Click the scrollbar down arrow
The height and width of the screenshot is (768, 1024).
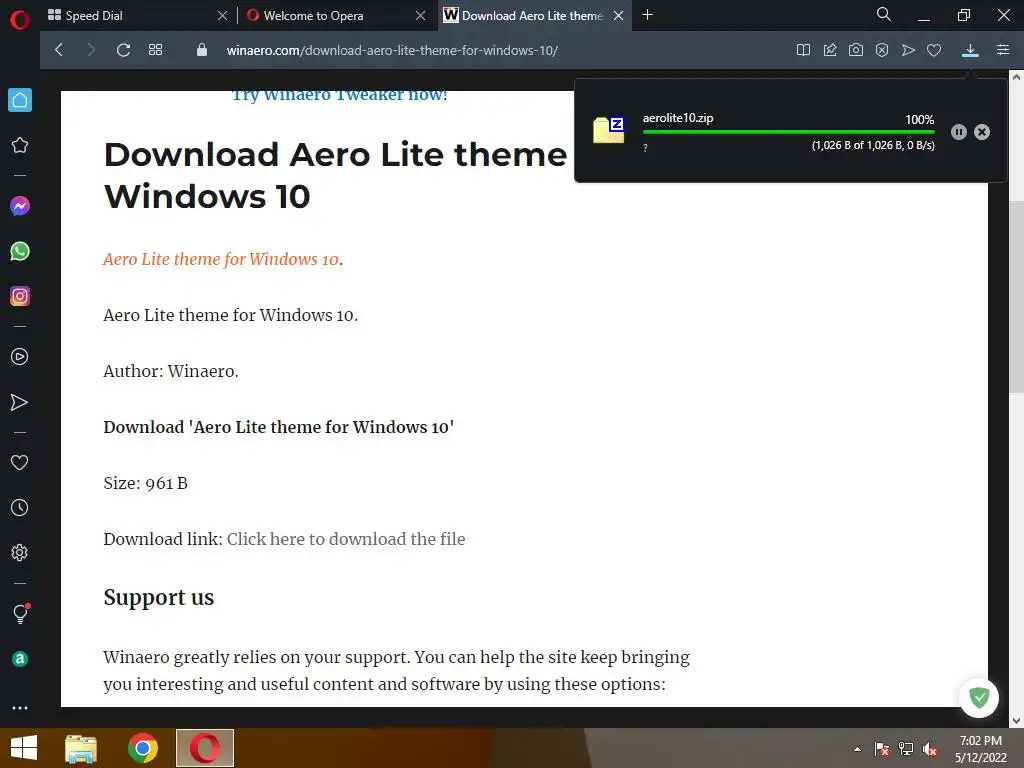(1016, 721)
